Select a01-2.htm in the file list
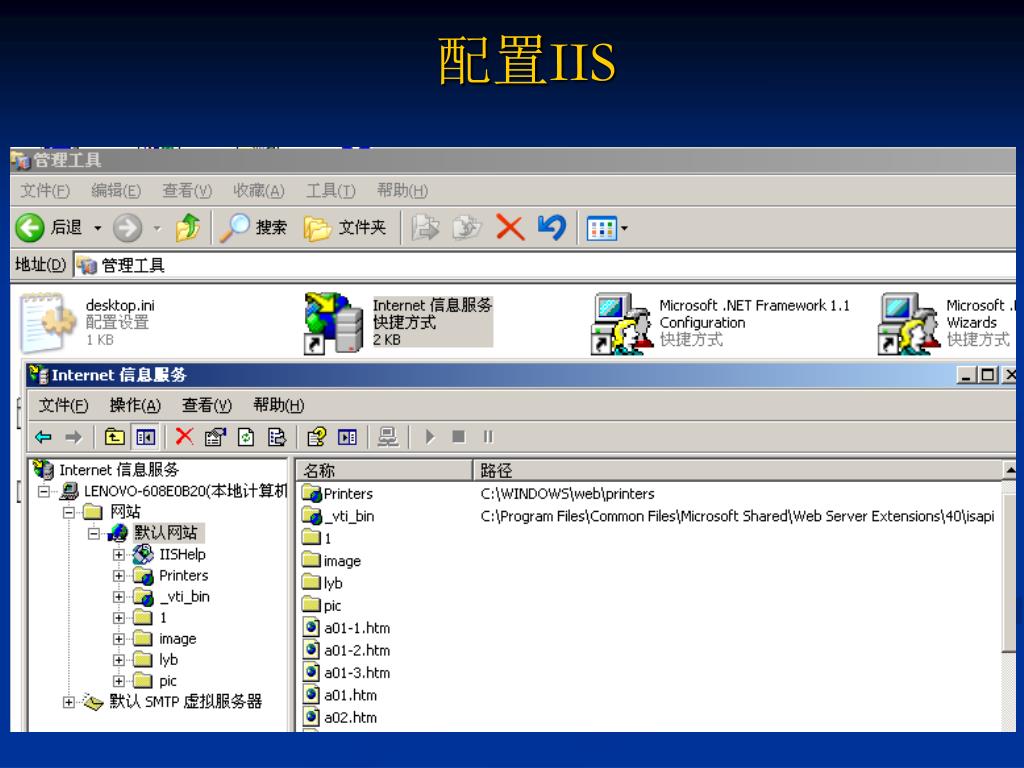The height and width of the screenshot is (768, 1024). point(357,650)
